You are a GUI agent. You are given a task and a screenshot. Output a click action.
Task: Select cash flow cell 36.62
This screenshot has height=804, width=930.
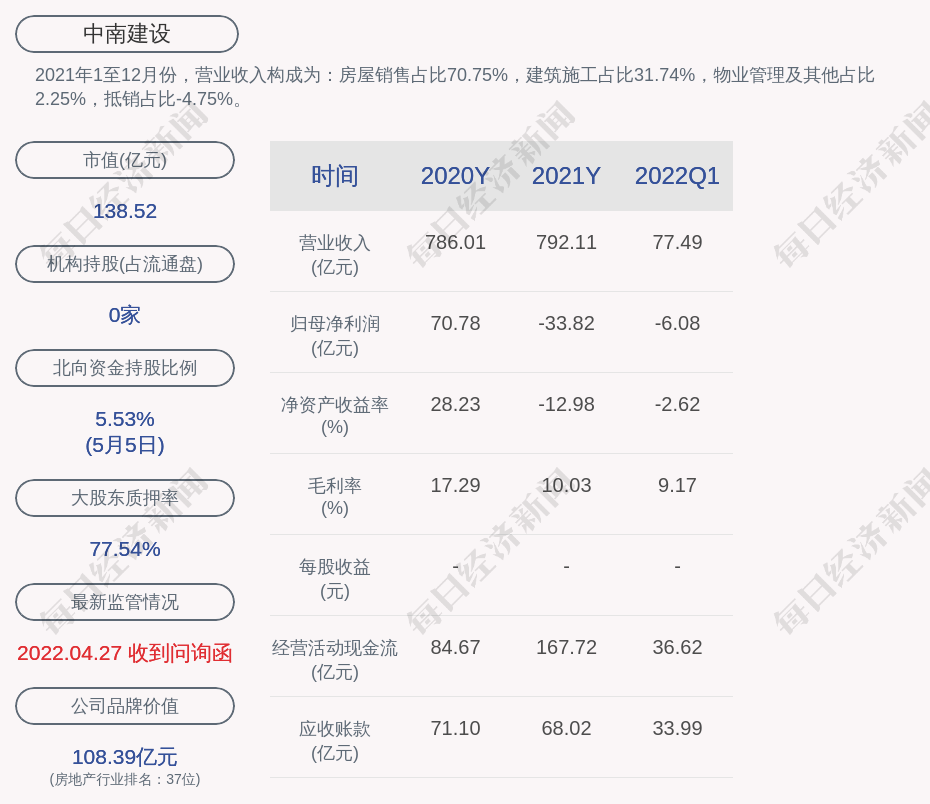677,647
